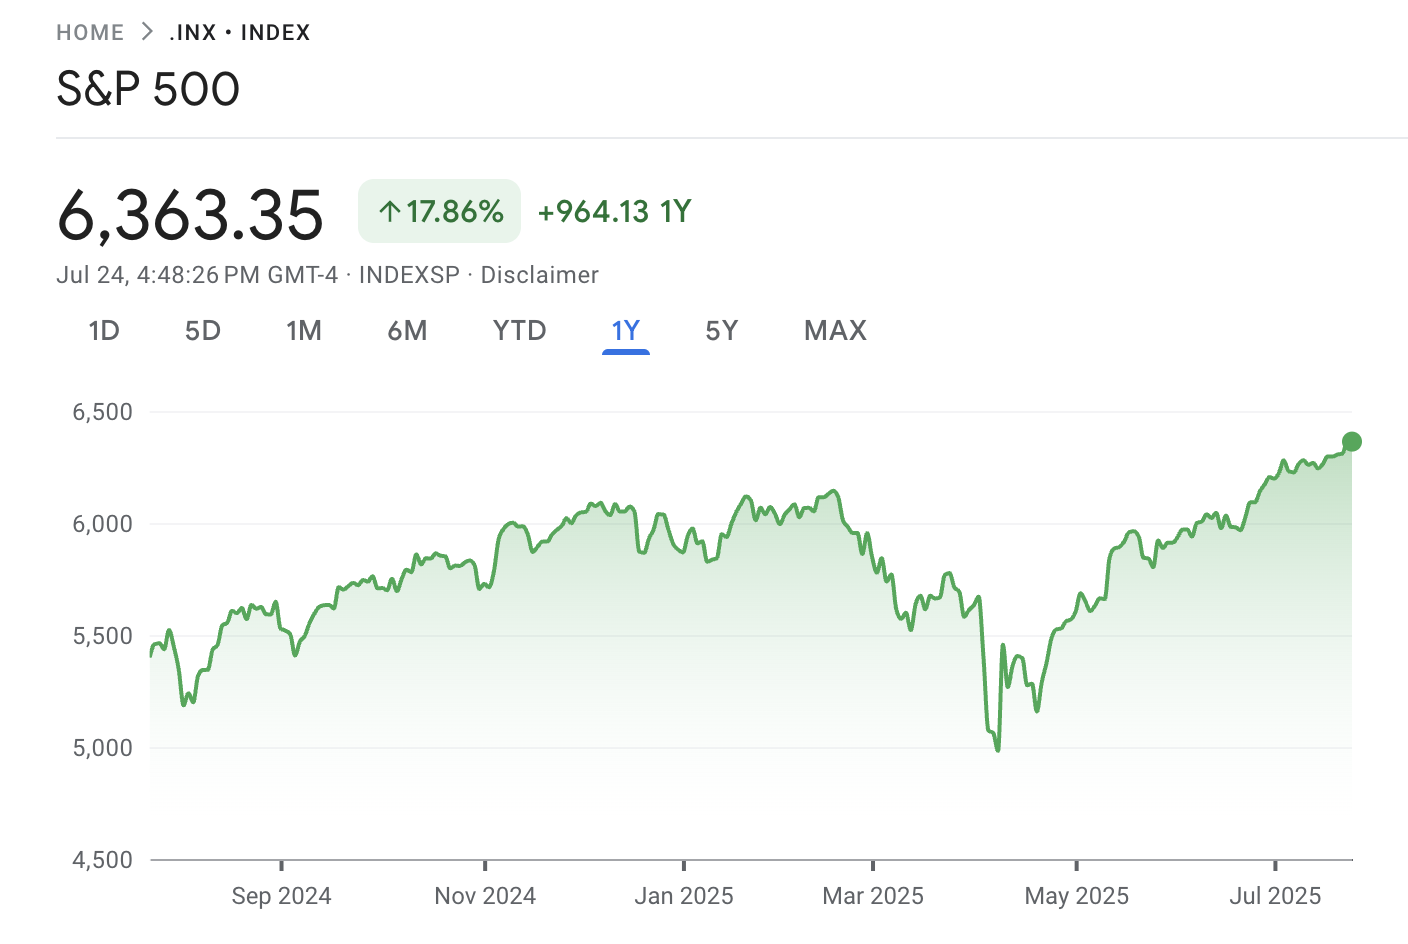Click the 6,500 y-axis label
1408x944 pixels.
[x=103, y=412]
